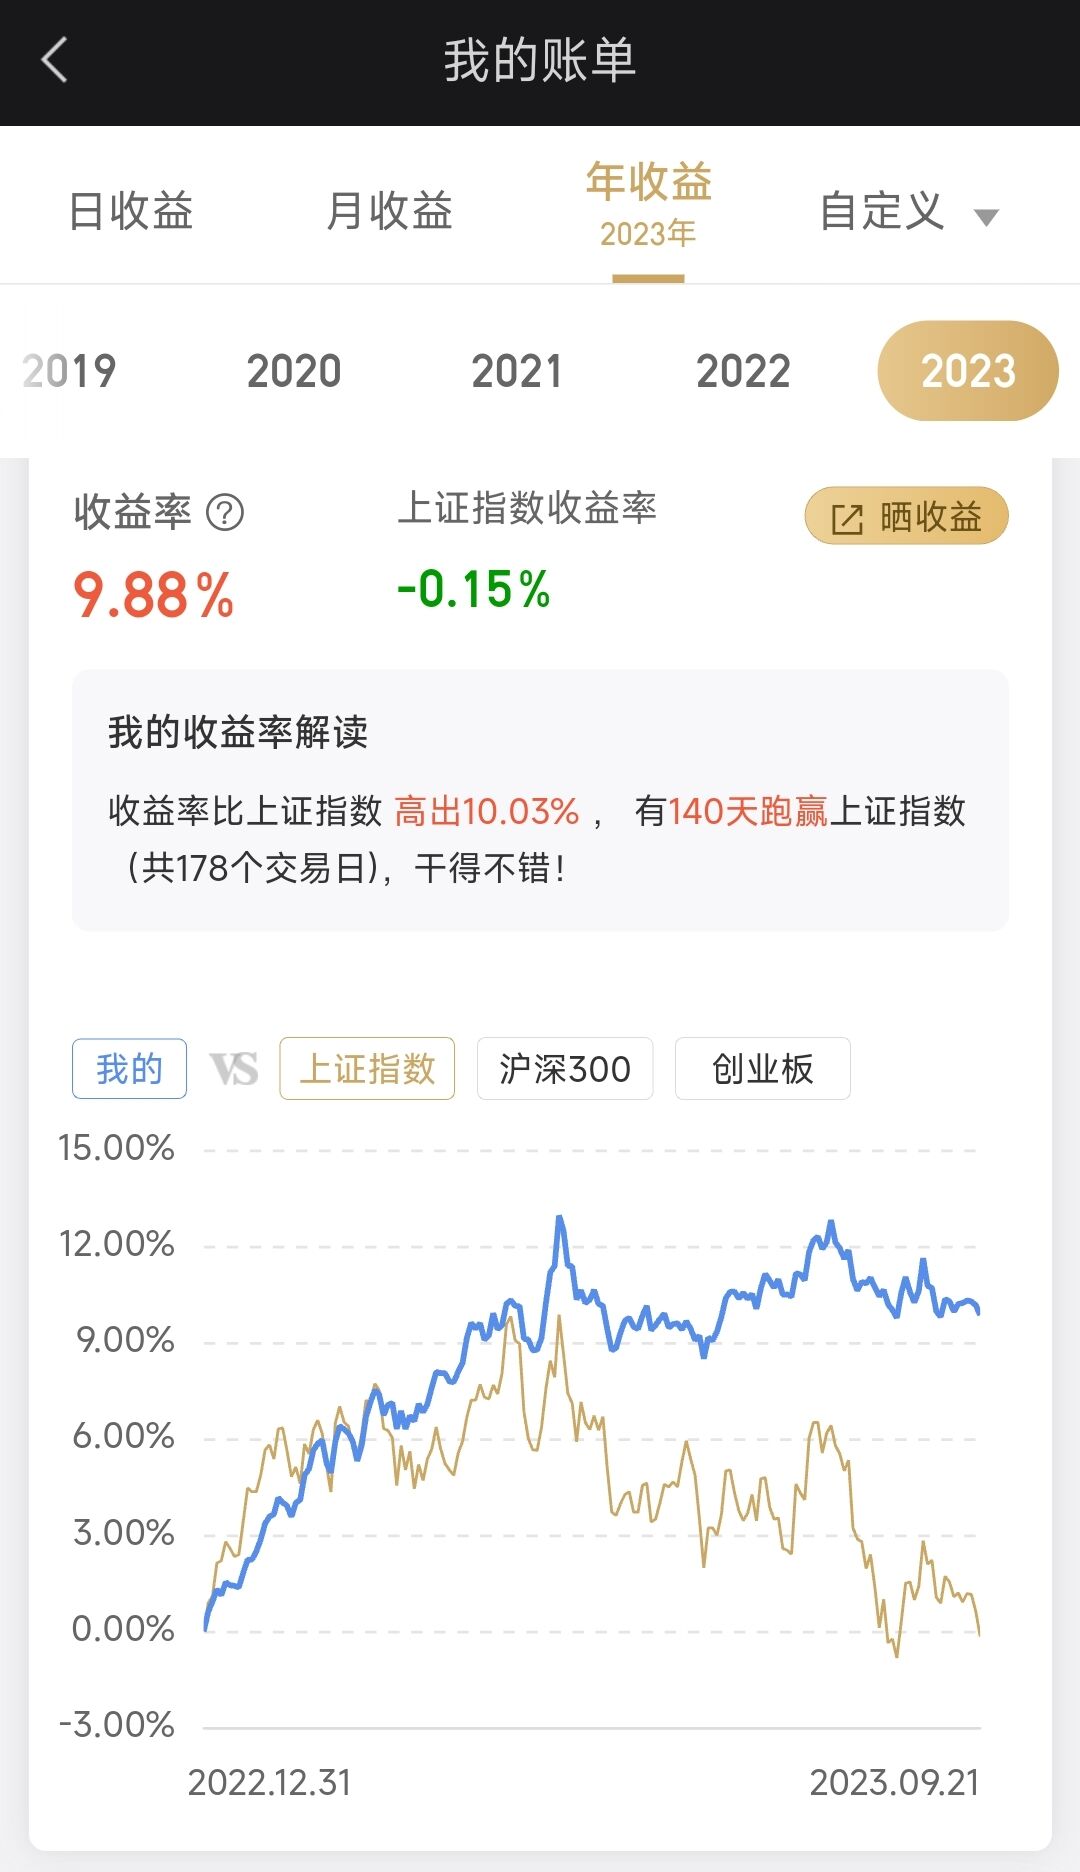
Task: Switch to the 月收益 tab
Action: click(390, 211)
